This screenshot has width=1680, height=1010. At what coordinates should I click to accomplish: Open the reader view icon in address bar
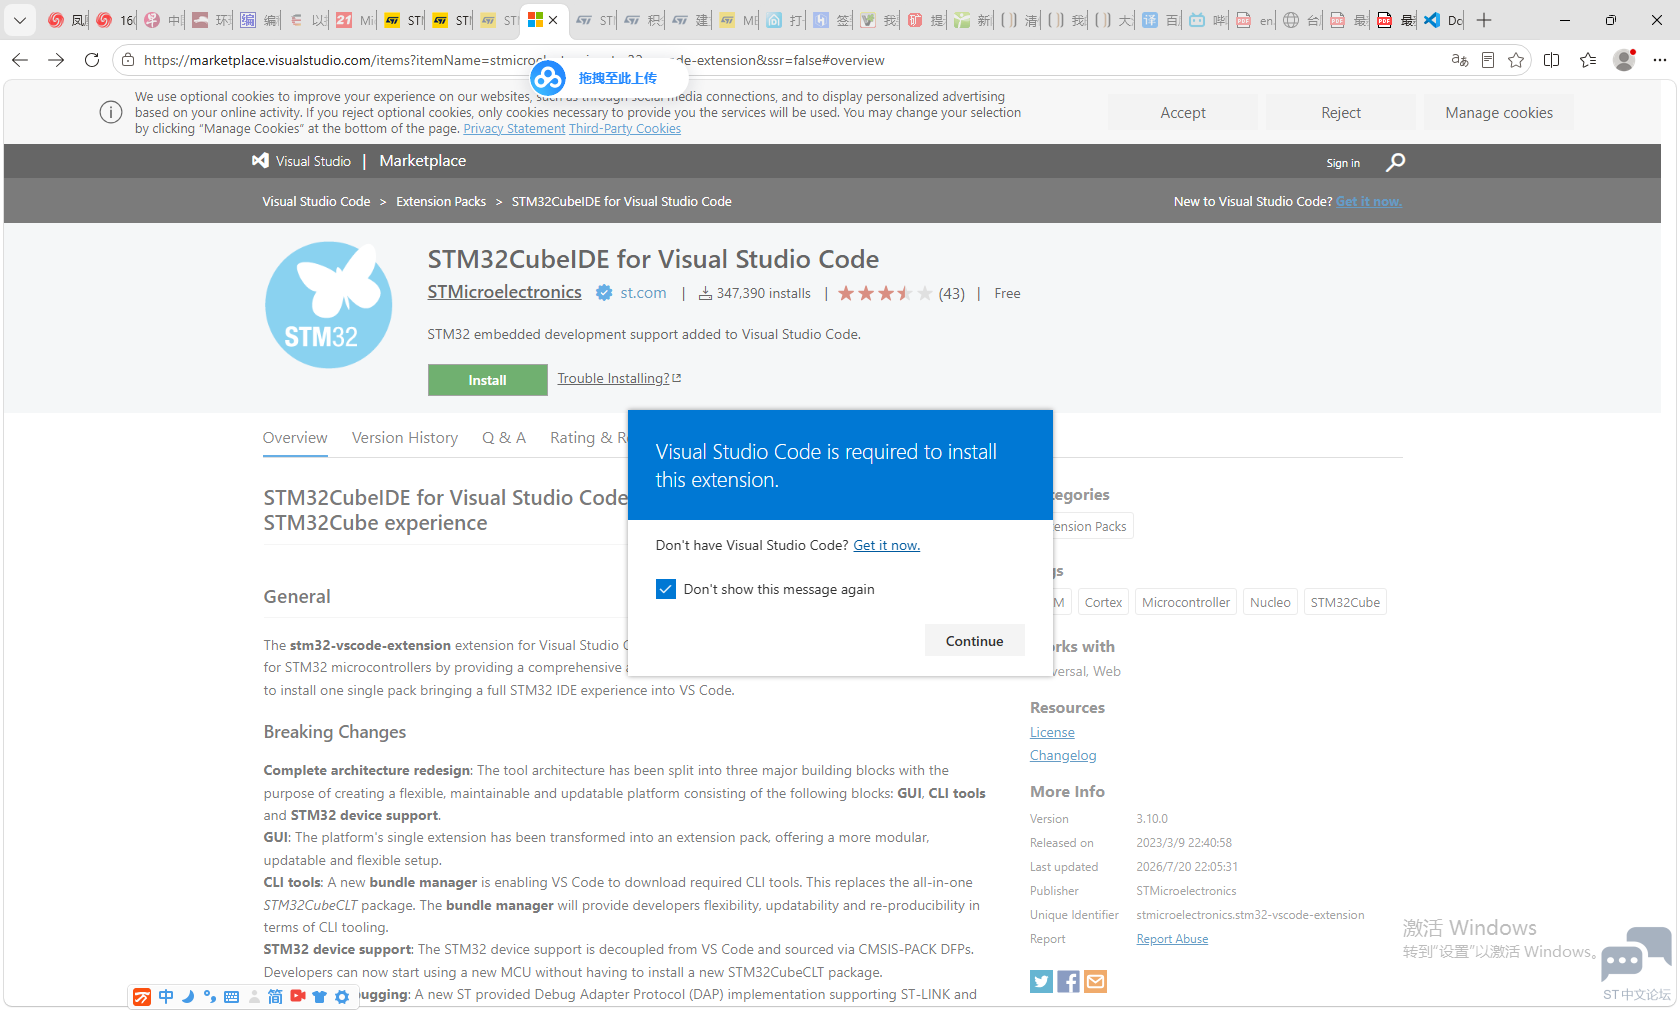pyautogui.click(x=1488, y=60)
